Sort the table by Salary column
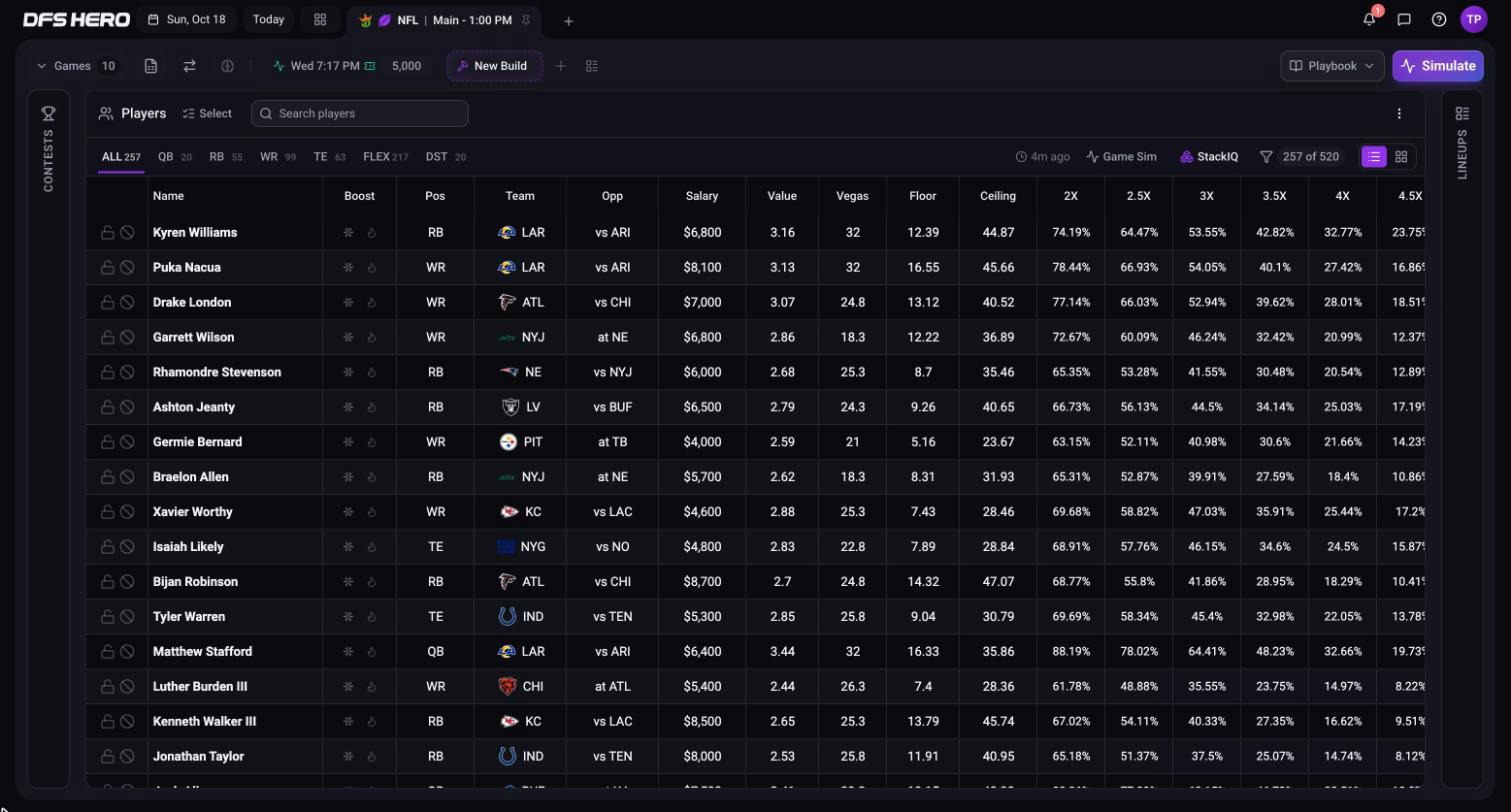The image size is (1511, 812). [x=702, y=196]
